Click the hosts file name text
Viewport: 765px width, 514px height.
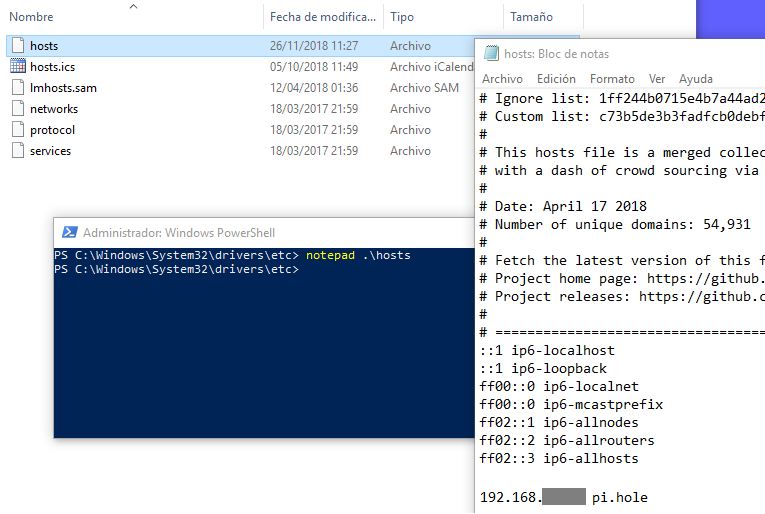(44, 45)
